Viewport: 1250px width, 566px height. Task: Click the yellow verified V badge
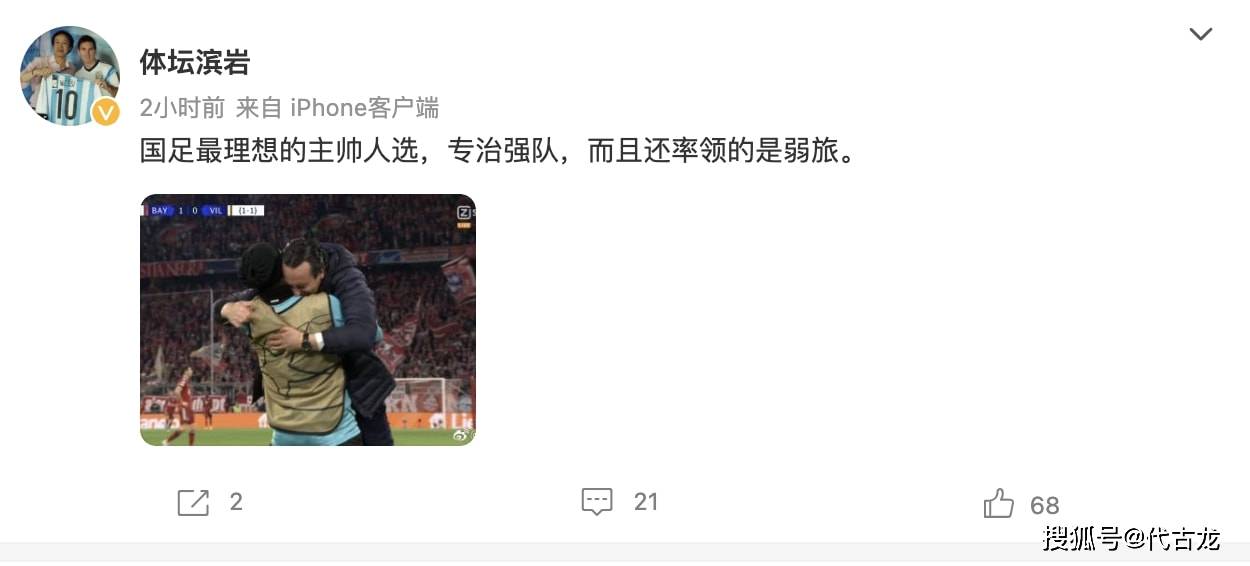pyautogui.click(x=106, y=112)
